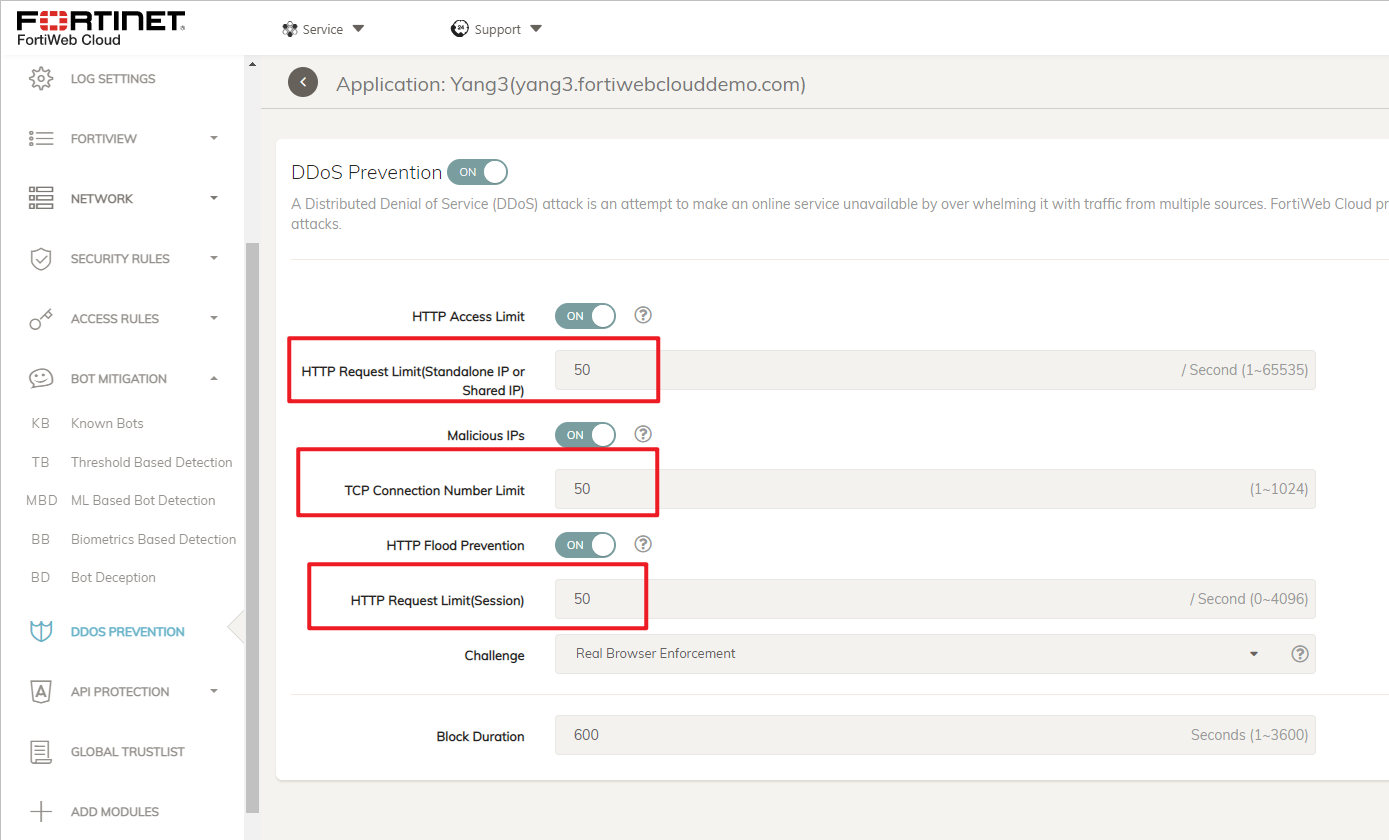Select the ACCESS RULES key icon

(x=40, y=318)
